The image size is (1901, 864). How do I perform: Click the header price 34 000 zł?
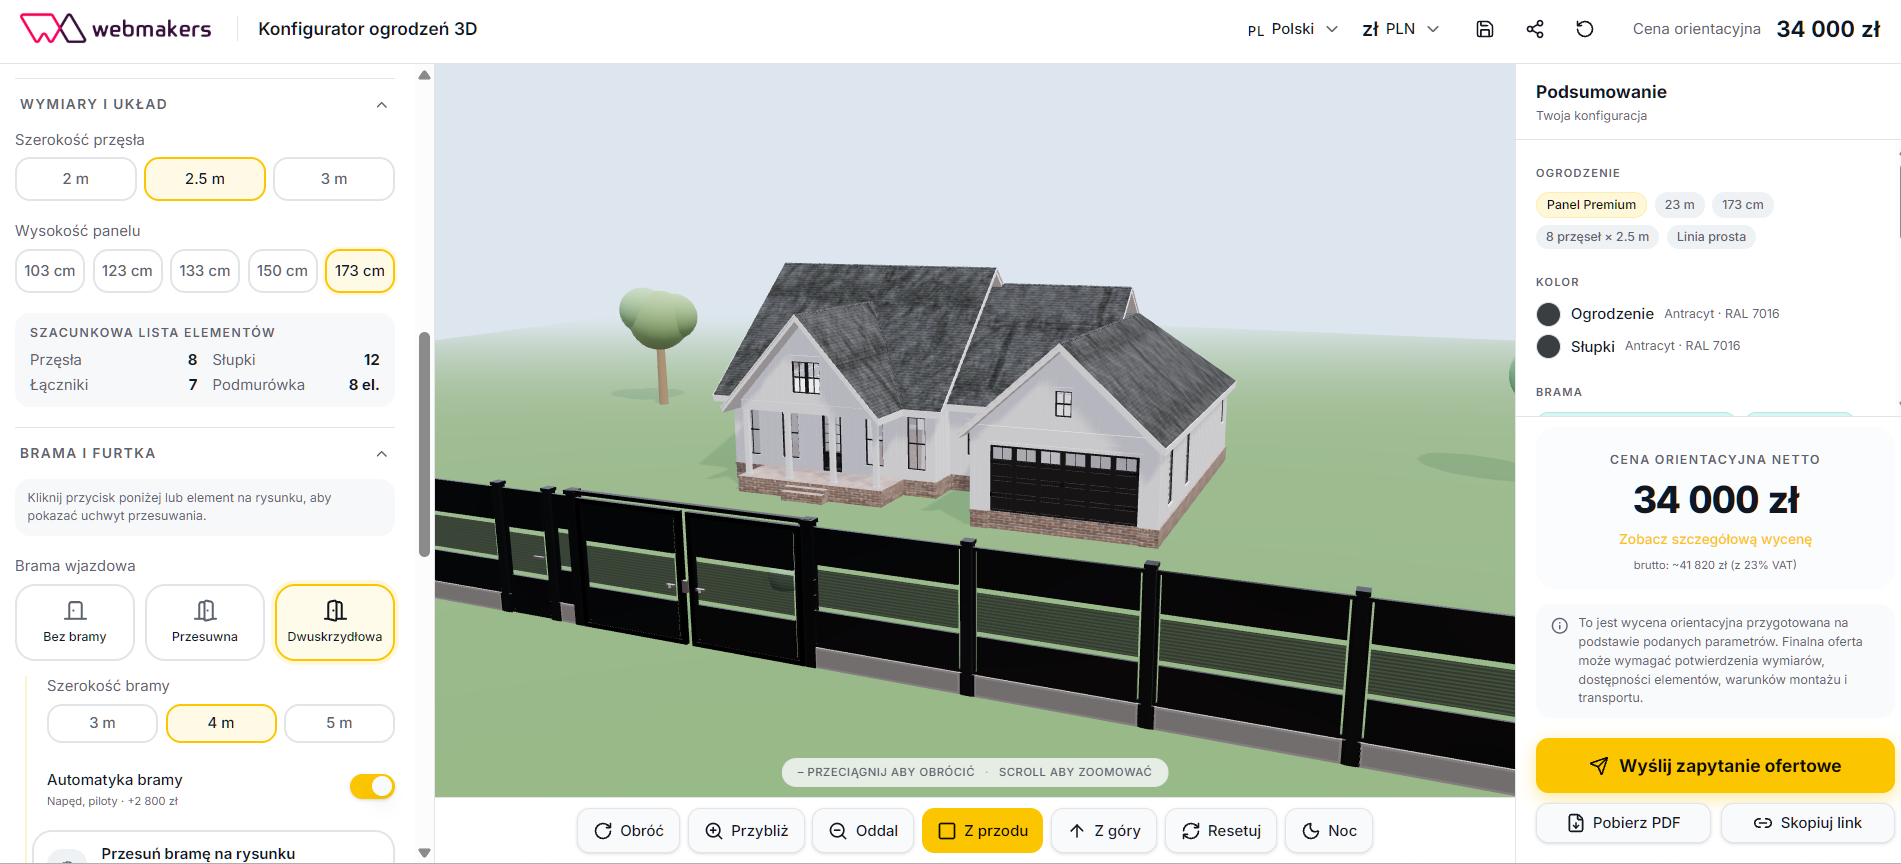click(1828, 29)
